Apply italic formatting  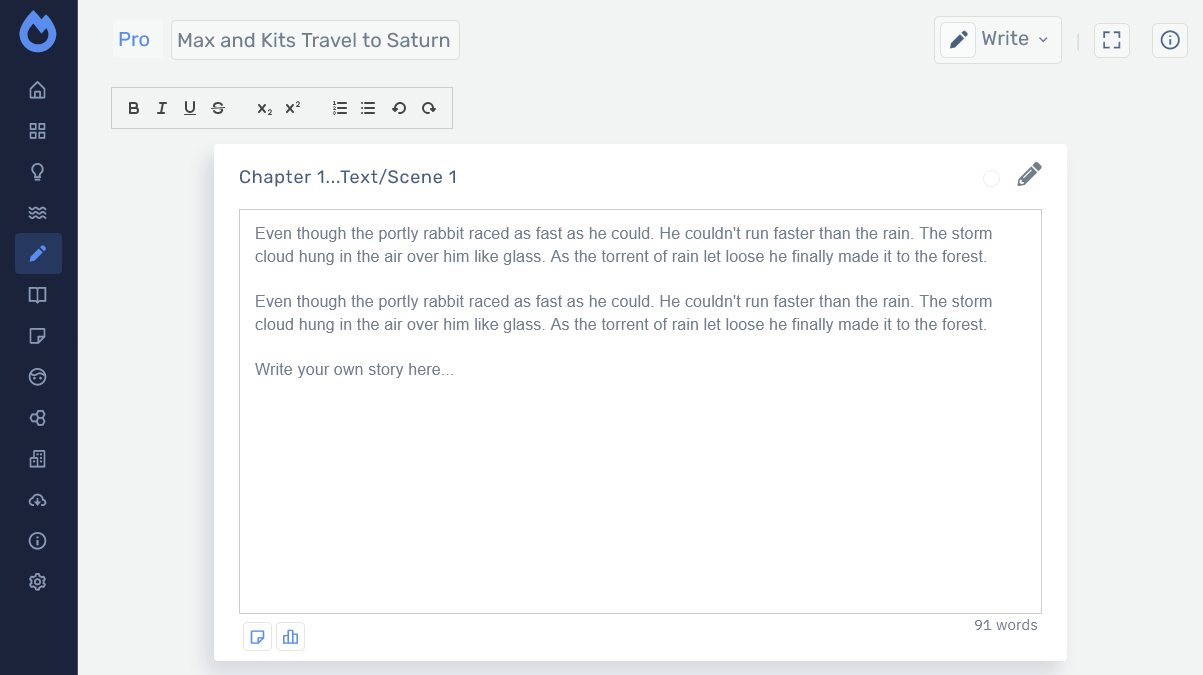tap(162, 109)
